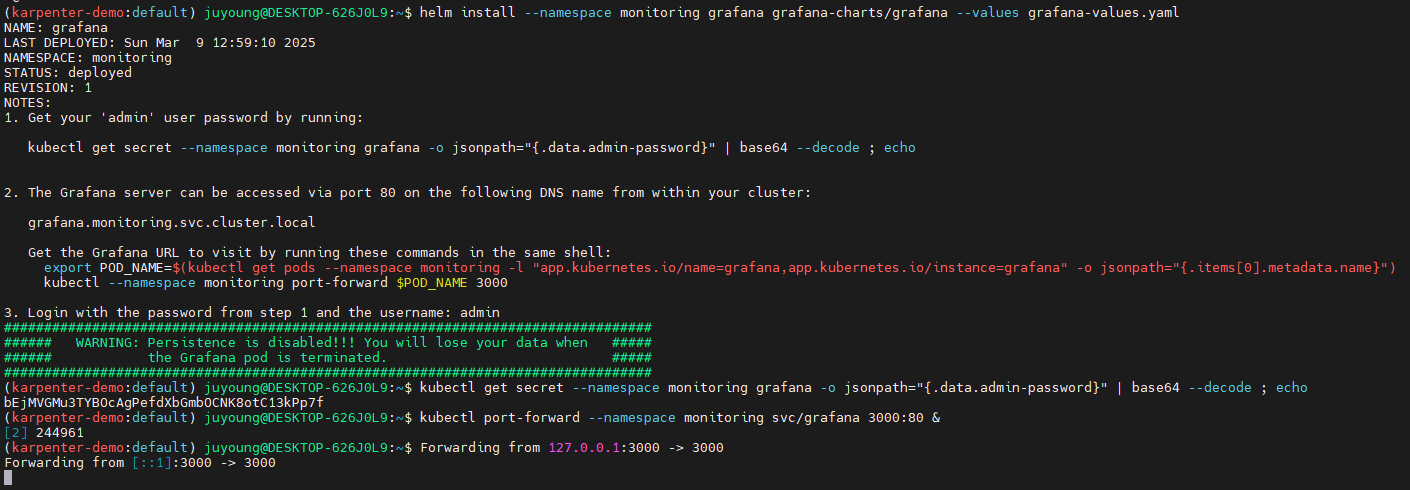Click 'the Grafana pod is terminated.' text
1410x490 pixels.
tap(268, 358)
